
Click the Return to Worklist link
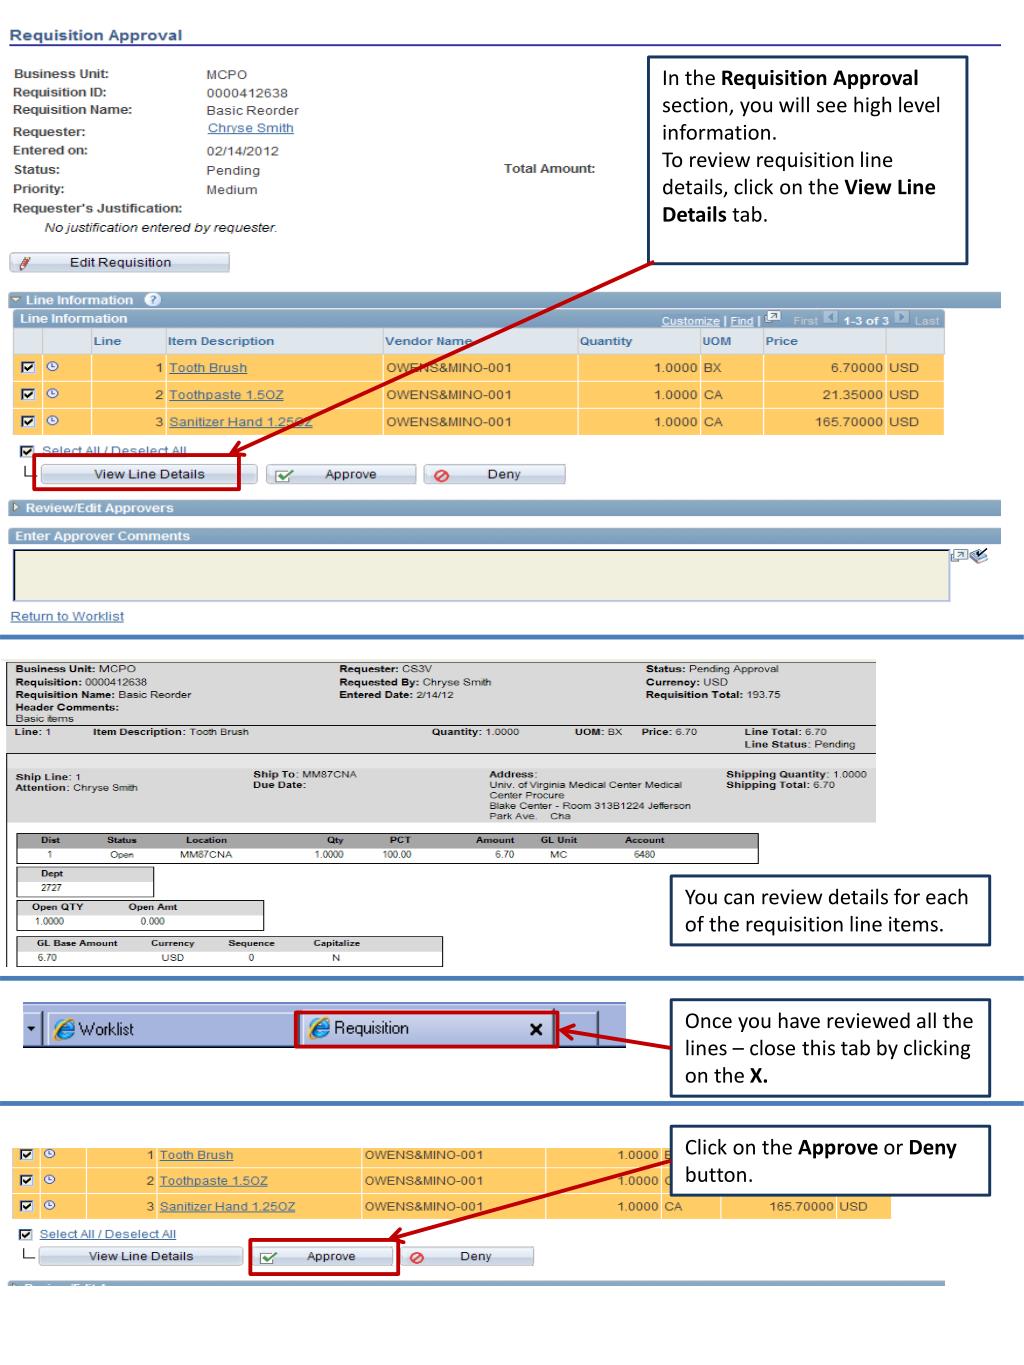pyautogui.click(x=67, y=616)
